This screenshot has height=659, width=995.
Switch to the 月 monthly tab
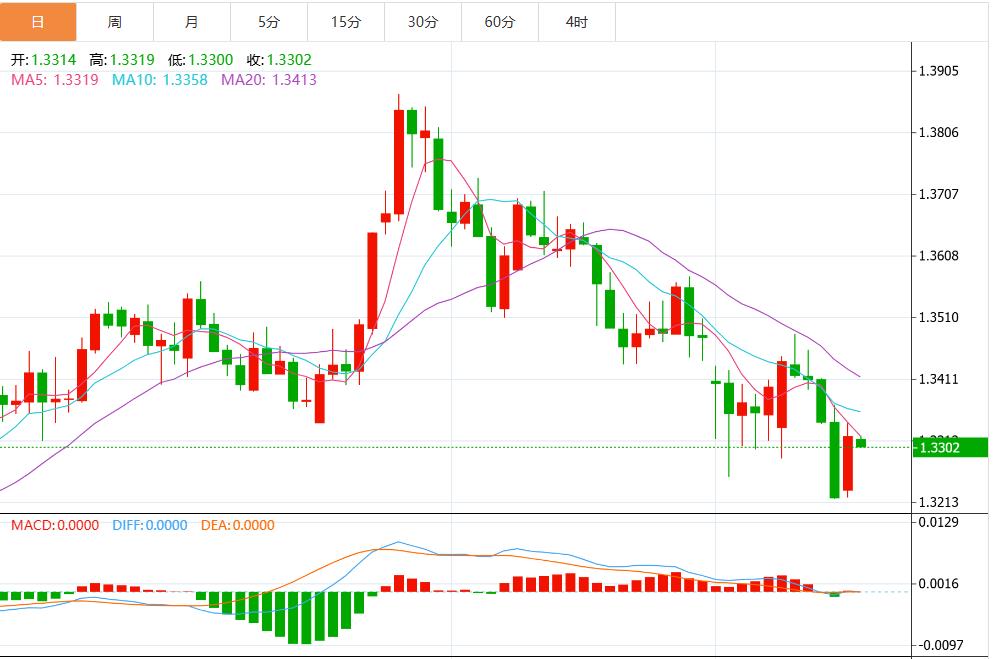pyautogui.click(x=192, y=22)
